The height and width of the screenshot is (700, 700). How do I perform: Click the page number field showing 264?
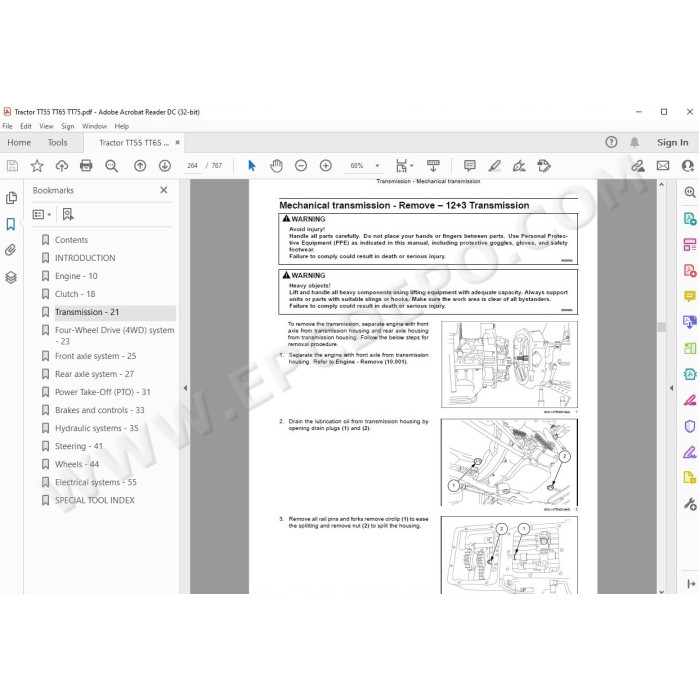point(192,166)
